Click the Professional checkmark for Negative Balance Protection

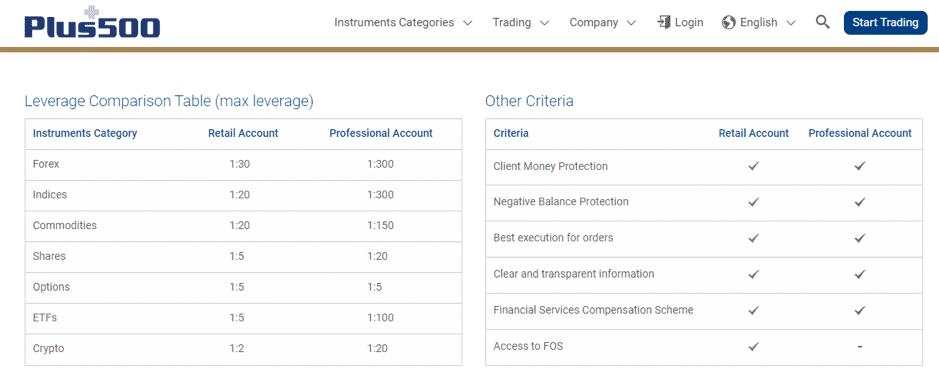tap(860, 202)
